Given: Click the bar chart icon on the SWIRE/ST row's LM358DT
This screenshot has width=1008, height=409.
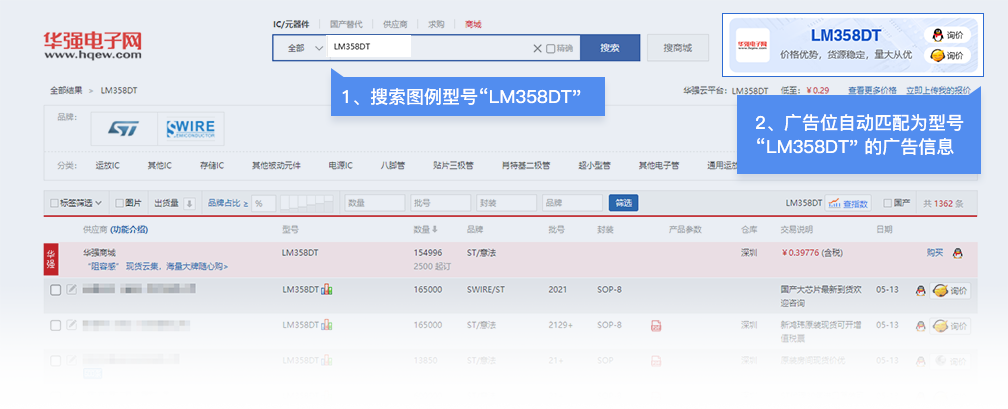Looking at the screenshot, I should point(327,289).
